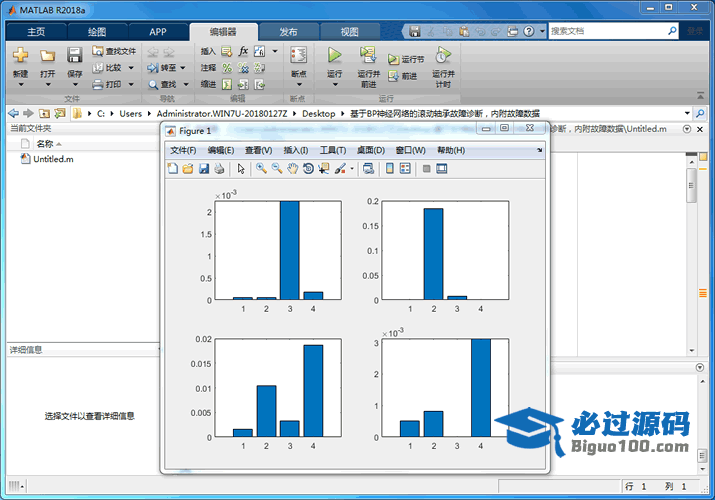Click Figure 1 print icon
Viewport: 715px width, 500px height.
click(x=219, y=169)
